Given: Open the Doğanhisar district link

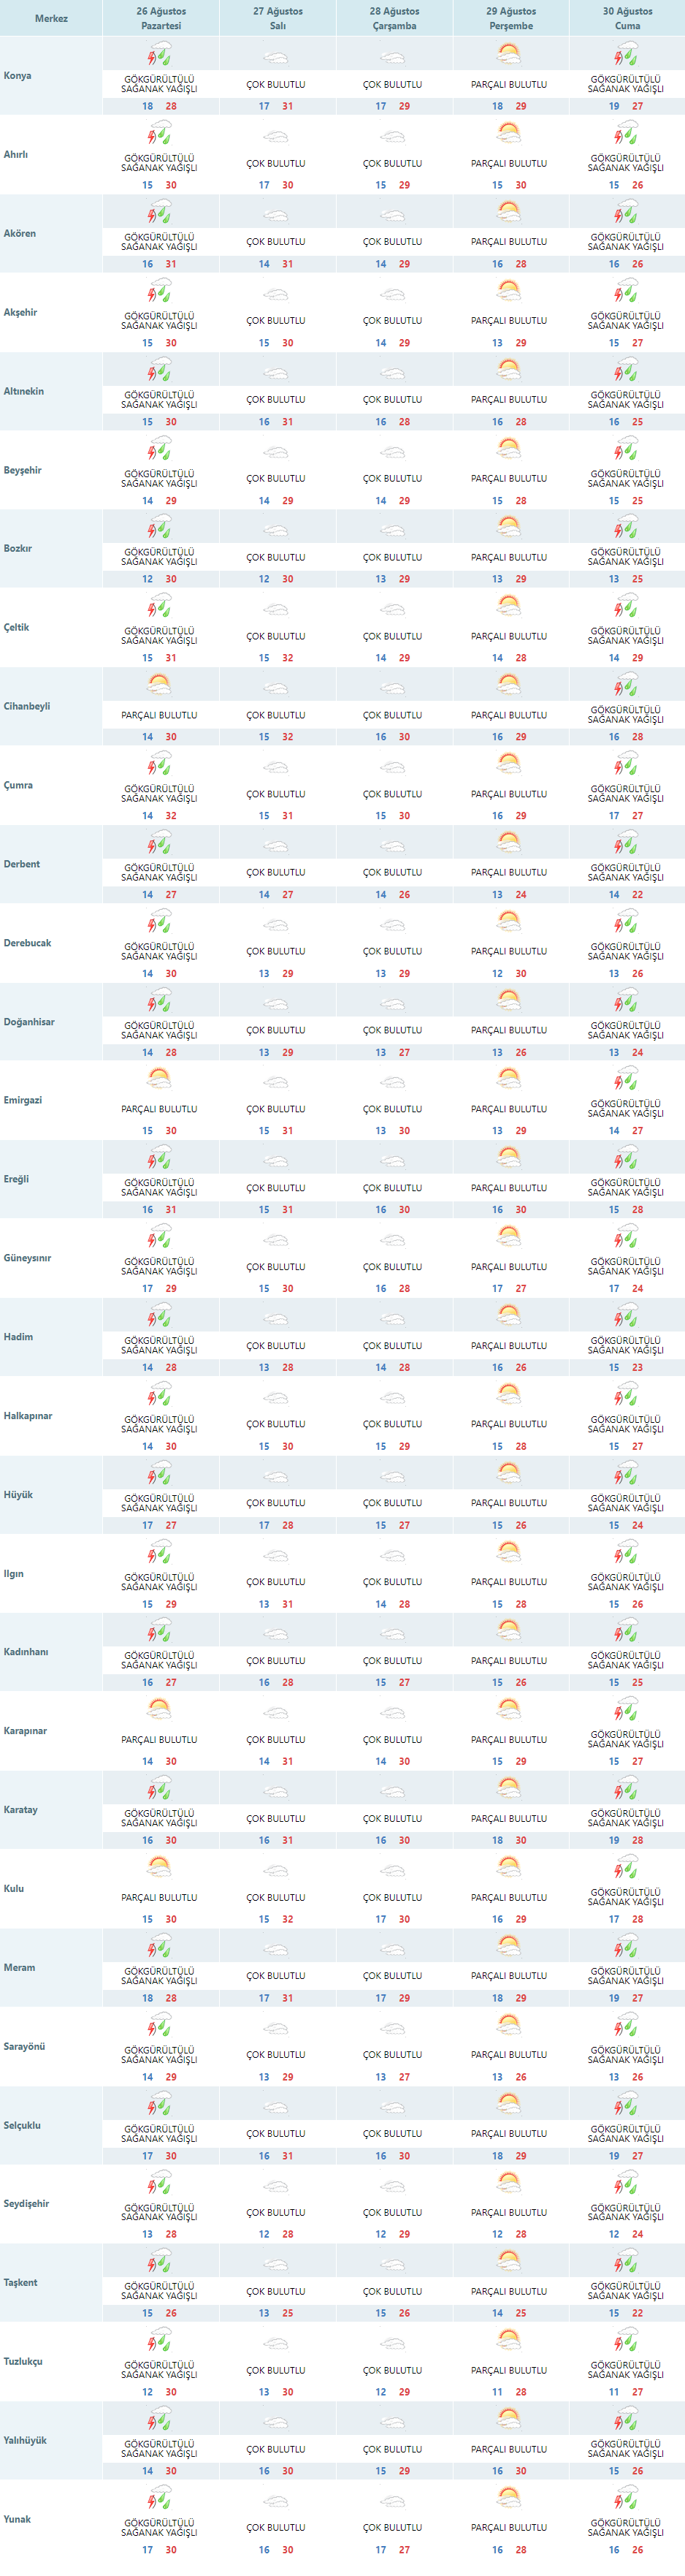Looking at the screenshot, I should (x=29, y=1022).
